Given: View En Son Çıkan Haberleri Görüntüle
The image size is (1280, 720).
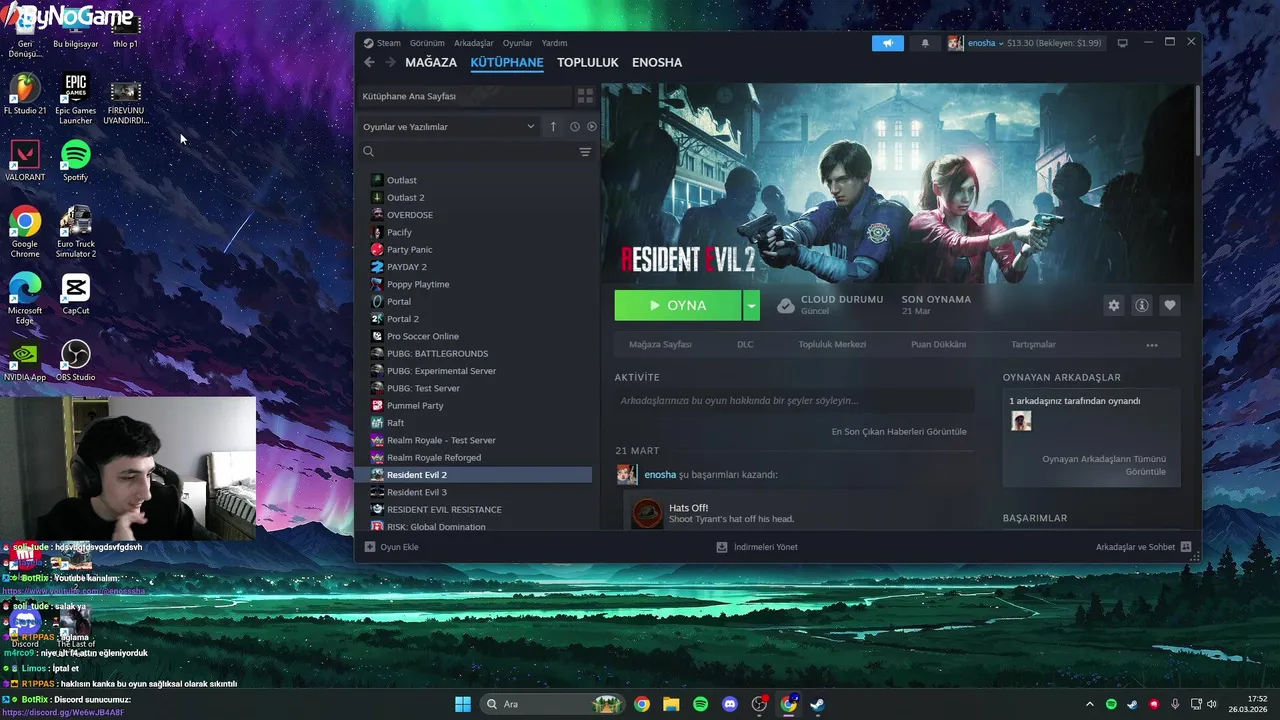Looking at the screenshot, I should pyautogui.click(x=899, y=432).
